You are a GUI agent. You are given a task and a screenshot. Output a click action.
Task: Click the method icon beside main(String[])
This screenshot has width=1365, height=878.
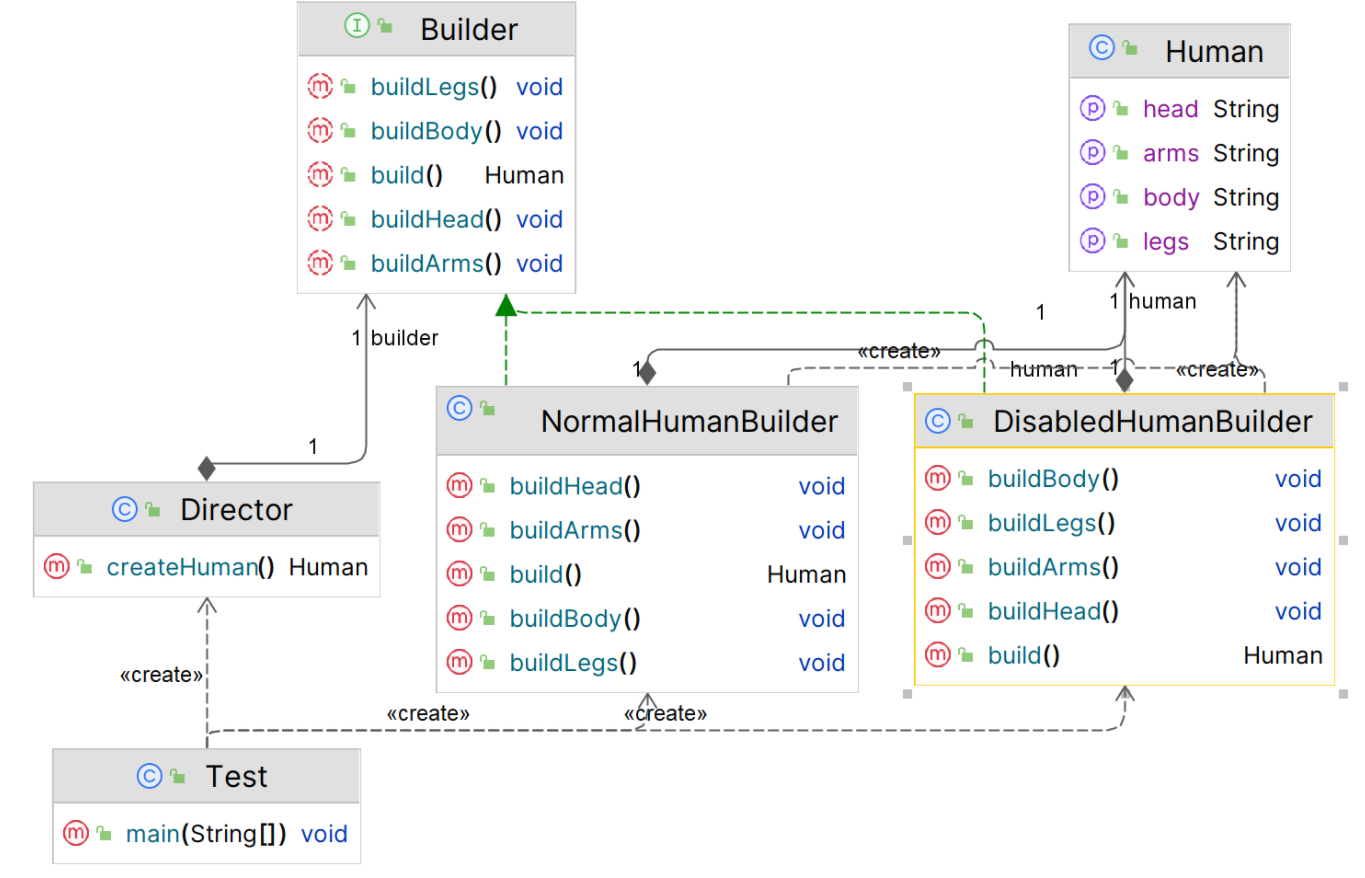click(x=76, y=833)
